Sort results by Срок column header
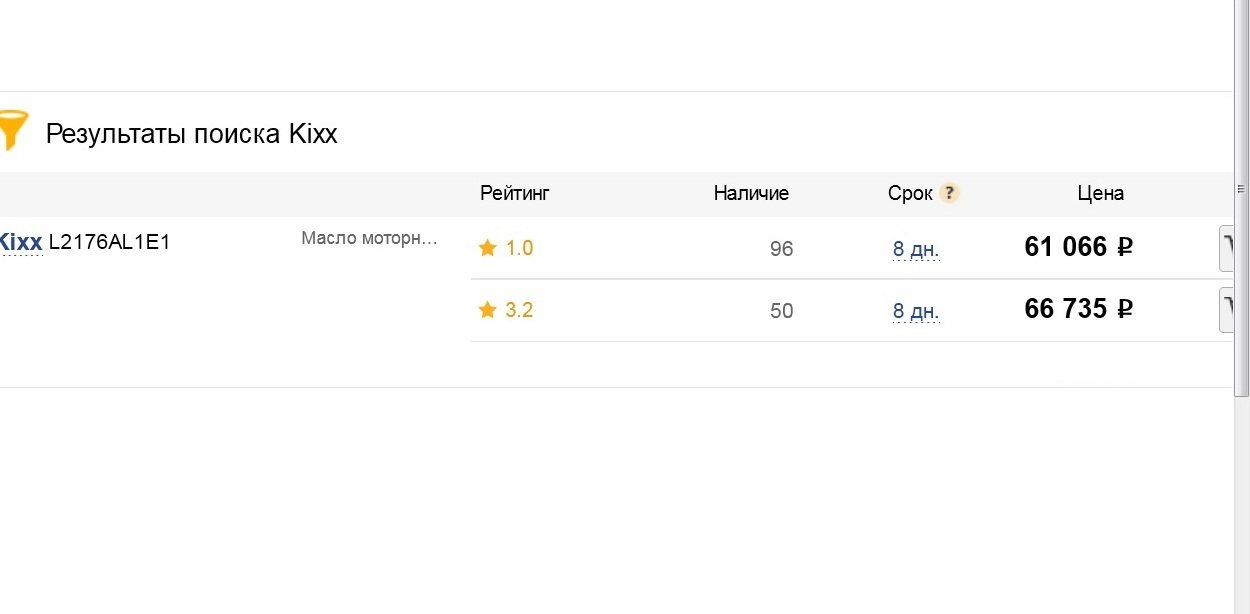Screen dimensions: 1250x614 [910, 193]
